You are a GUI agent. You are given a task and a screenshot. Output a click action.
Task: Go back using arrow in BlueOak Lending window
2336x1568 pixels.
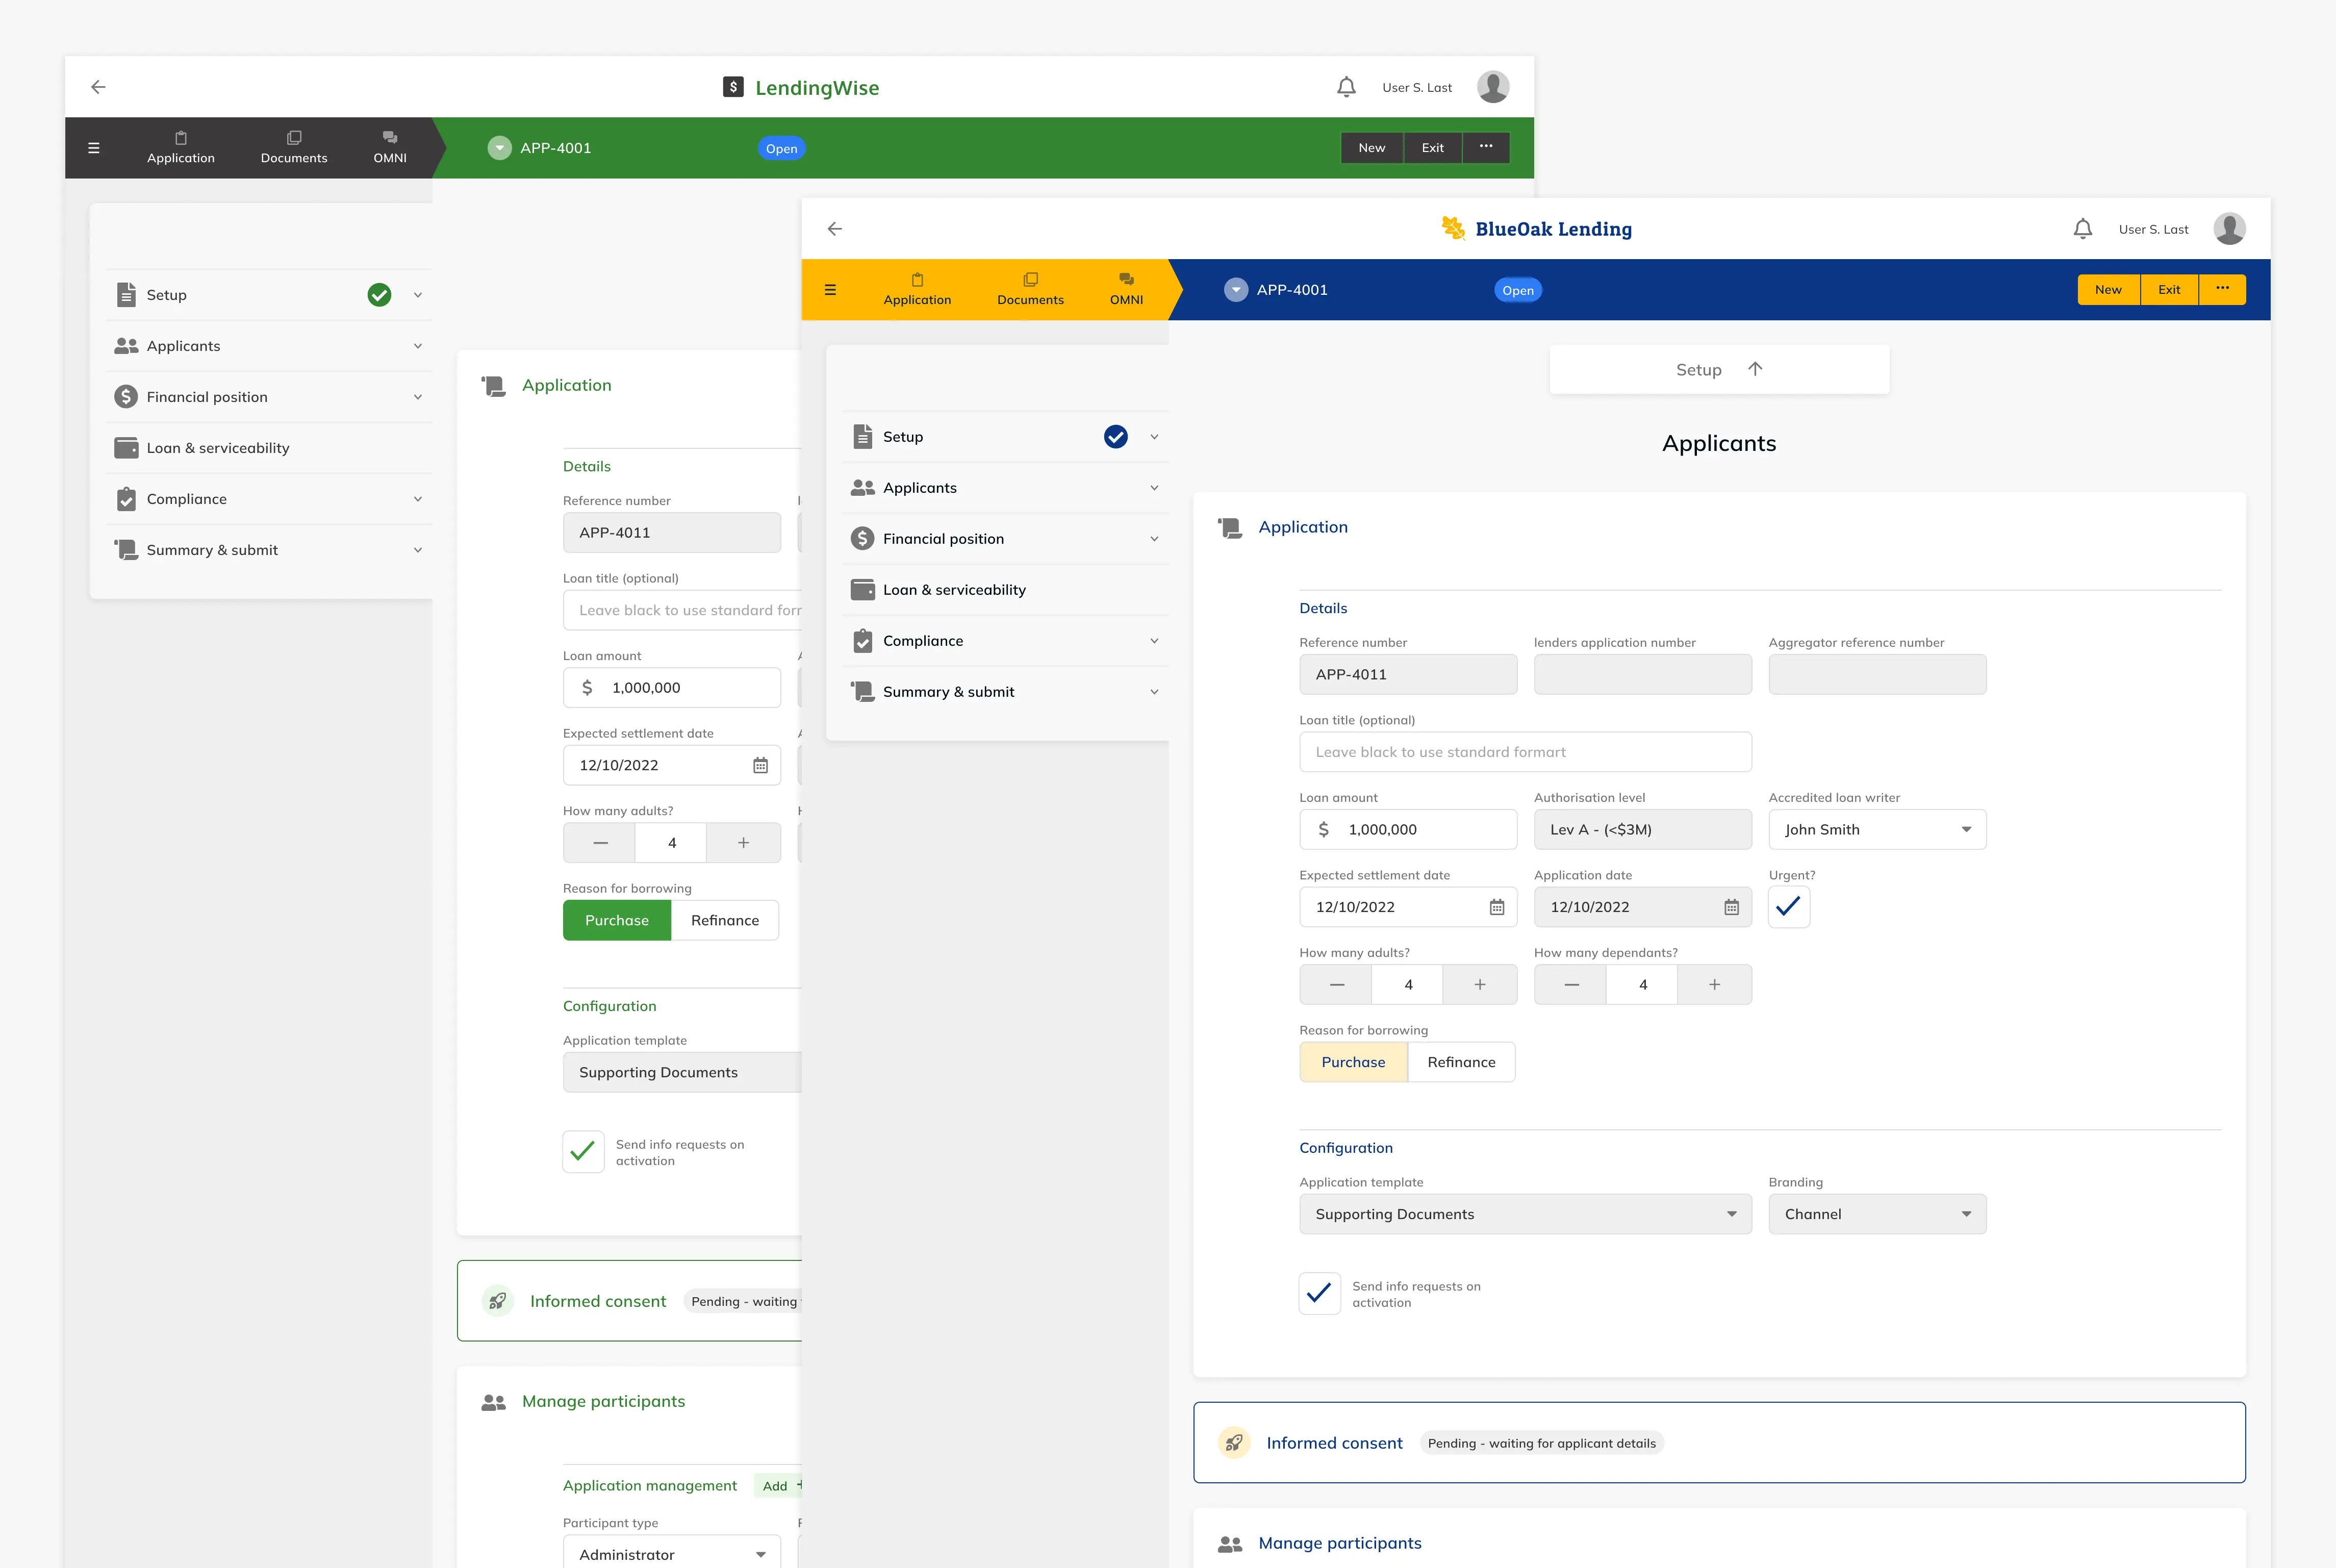pos(835,229)
